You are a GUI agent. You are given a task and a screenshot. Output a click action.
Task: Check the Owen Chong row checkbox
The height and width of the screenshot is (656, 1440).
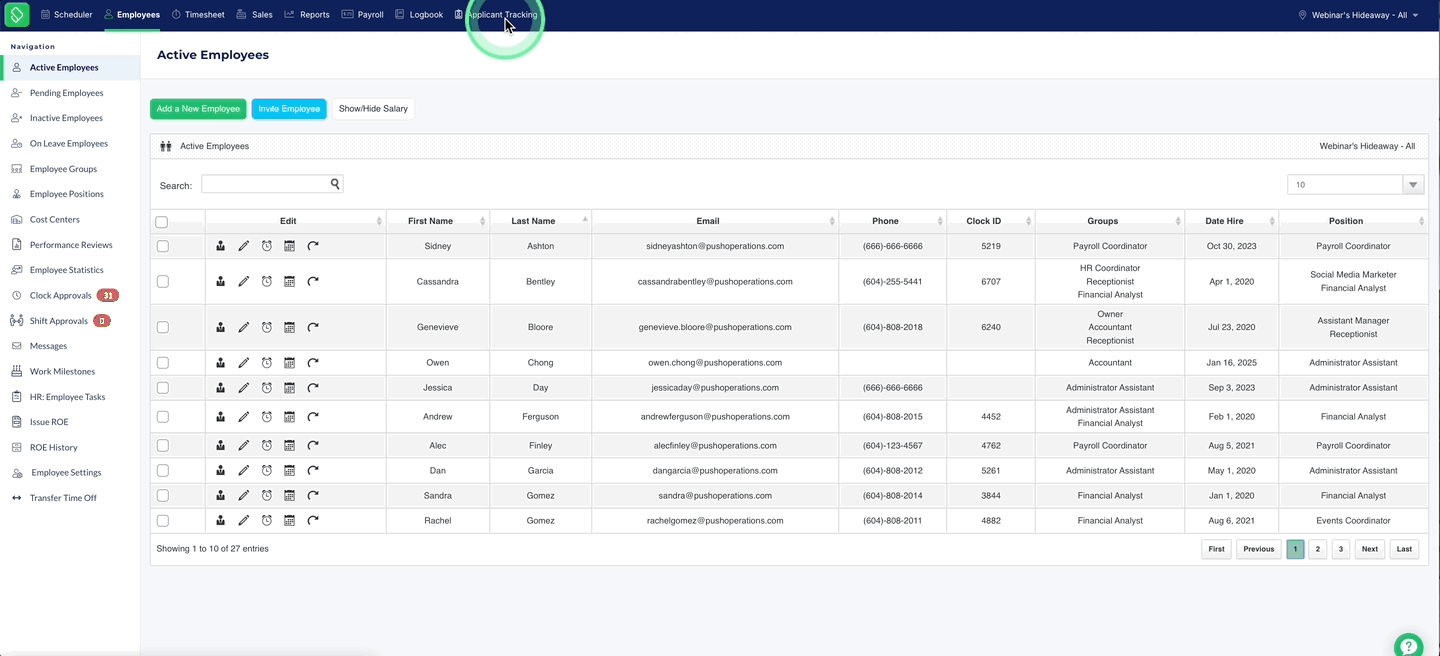(163, 363)
